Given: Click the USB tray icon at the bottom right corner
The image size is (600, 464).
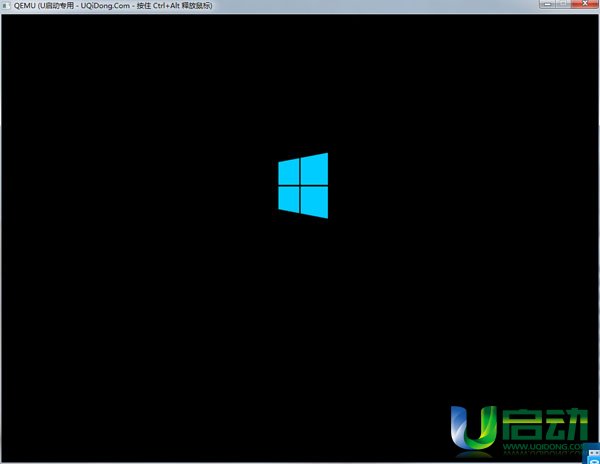Looking at the screenshot, I should 593,454.
